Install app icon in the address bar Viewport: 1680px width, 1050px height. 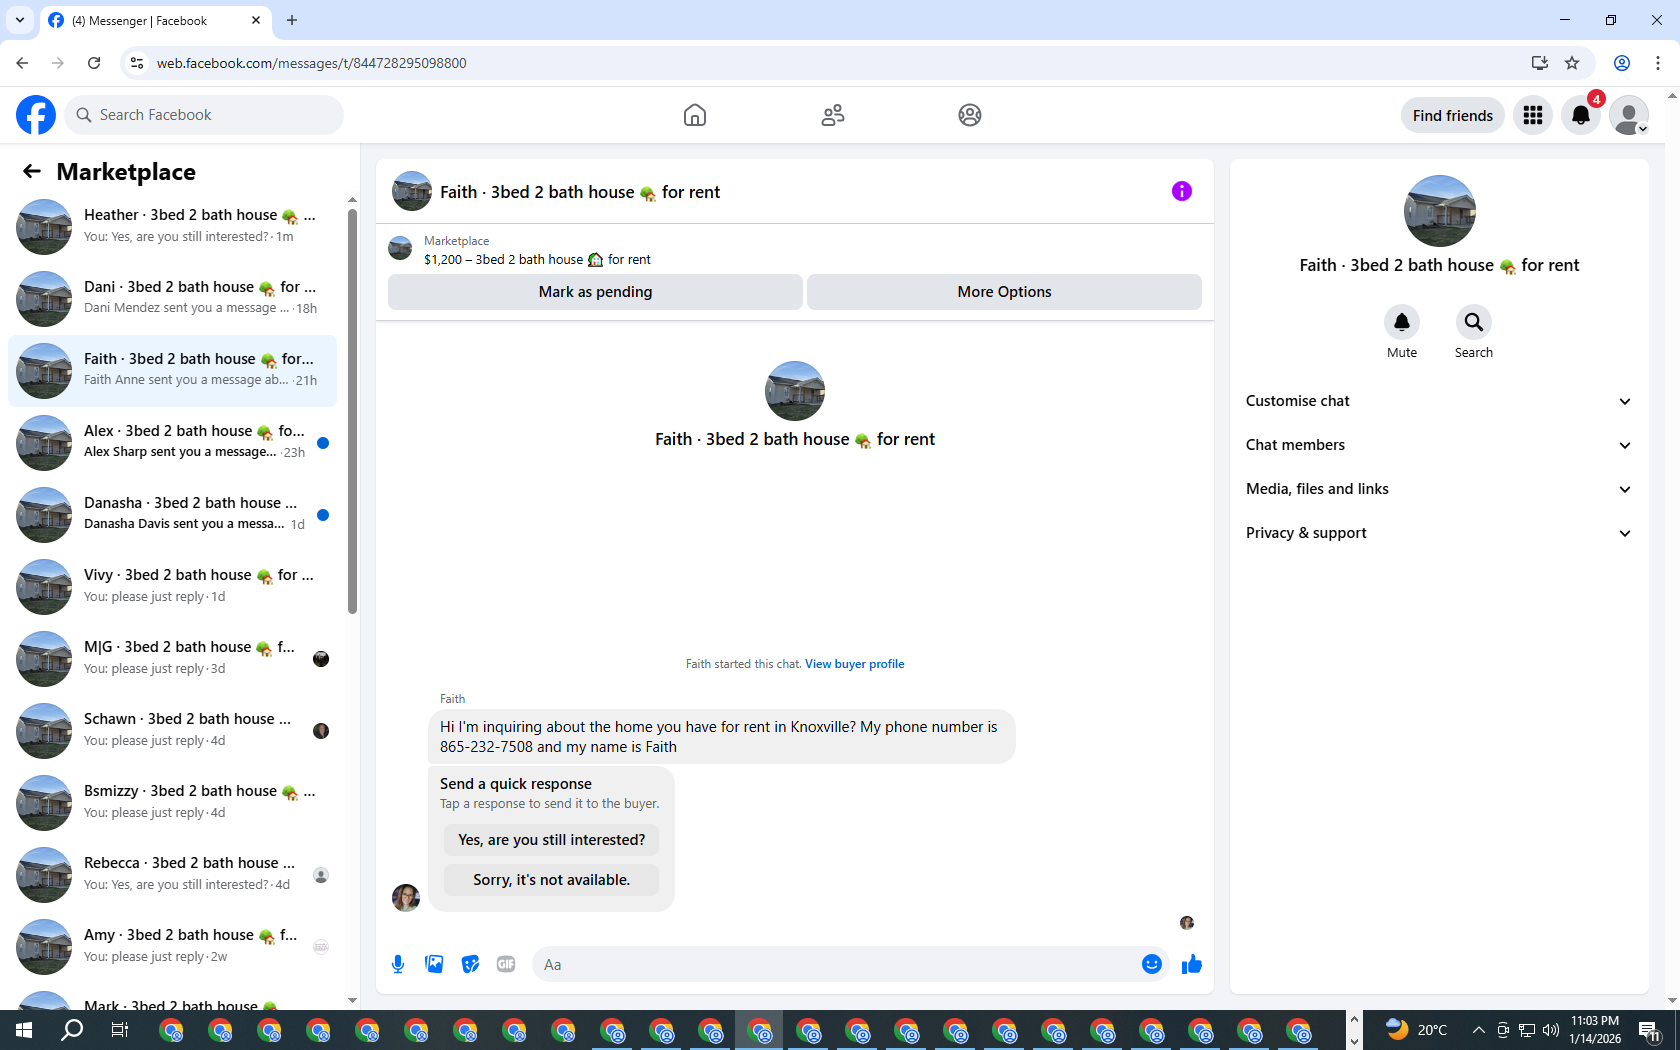[x=1539, y=63]
